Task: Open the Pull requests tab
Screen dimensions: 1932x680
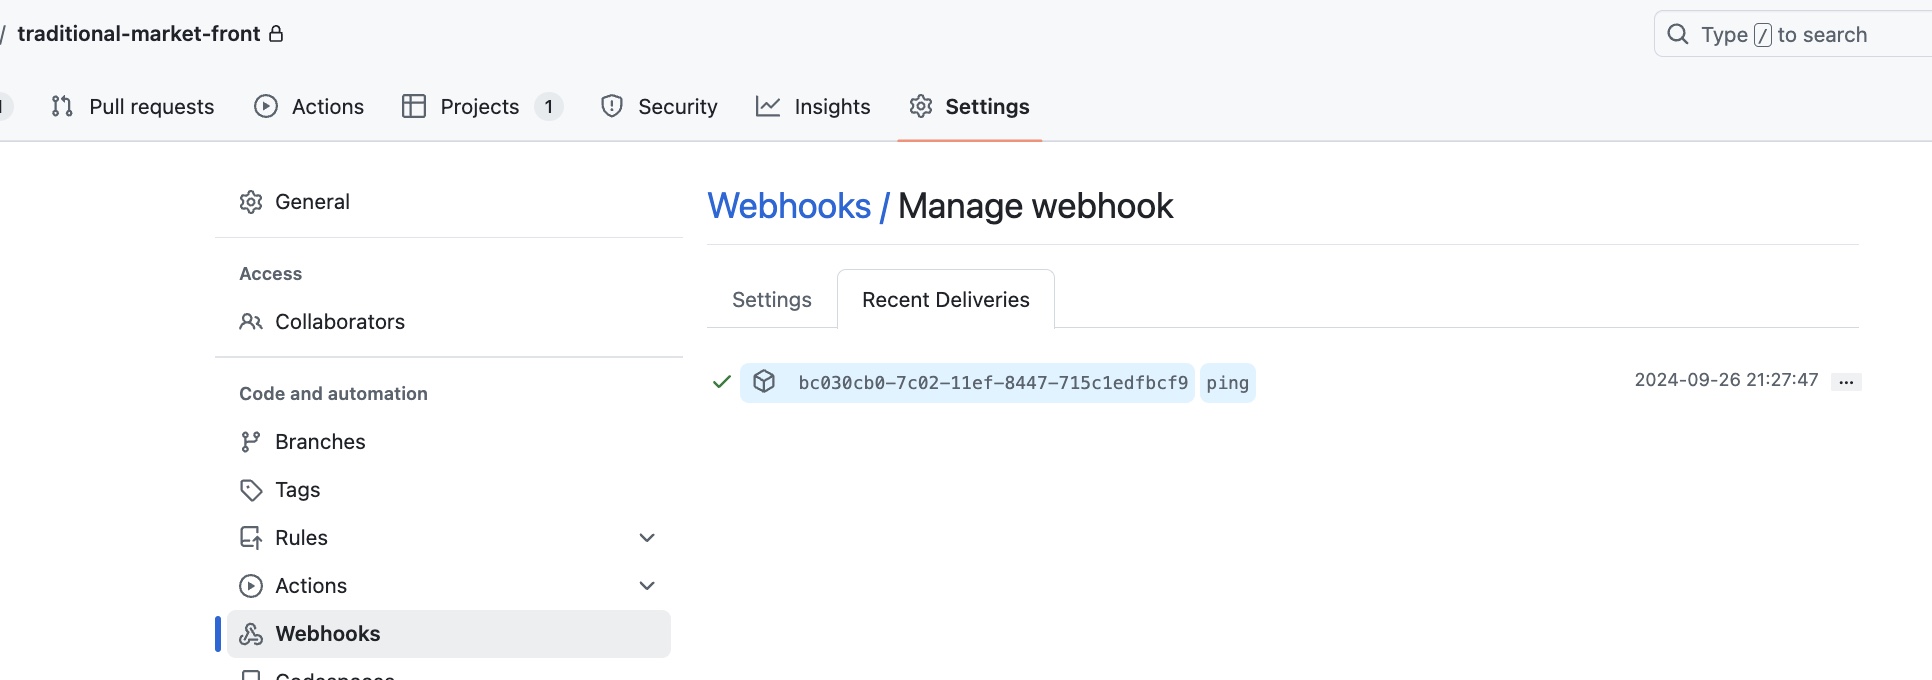Action: [132, 106]
